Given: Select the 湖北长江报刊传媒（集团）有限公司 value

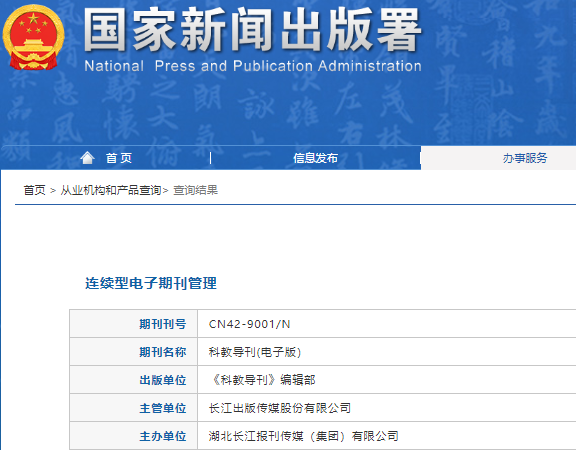Looking at the screenshot, I should [x=304, y=436].
